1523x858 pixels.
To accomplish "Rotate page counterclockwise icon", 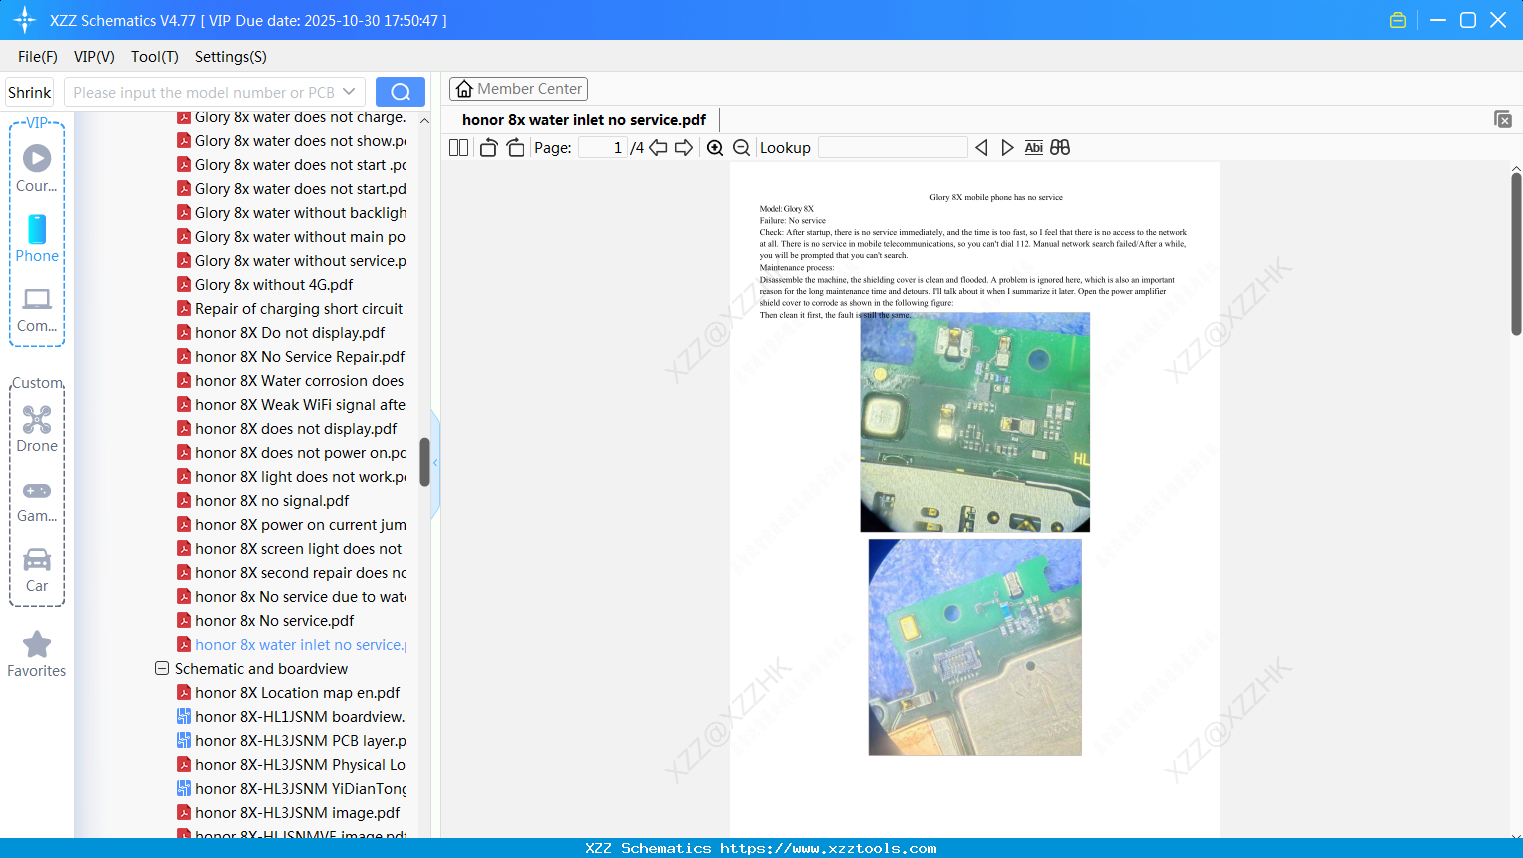I will click(488, 148).
